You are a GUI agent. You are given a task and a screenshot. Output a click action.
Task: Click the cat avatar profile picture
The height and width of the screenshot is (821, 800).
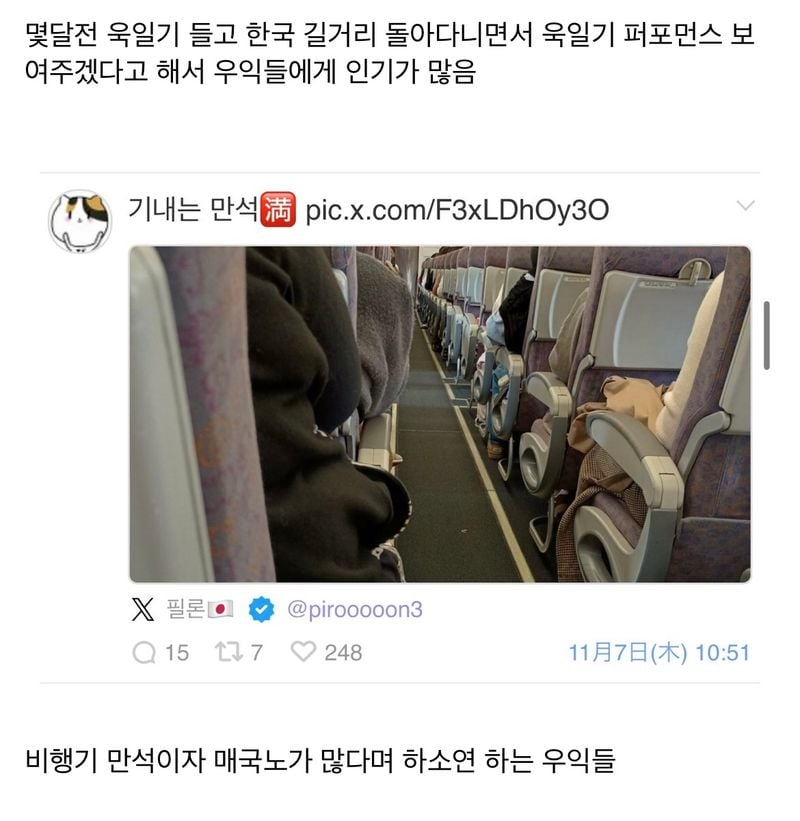(80, 221)
